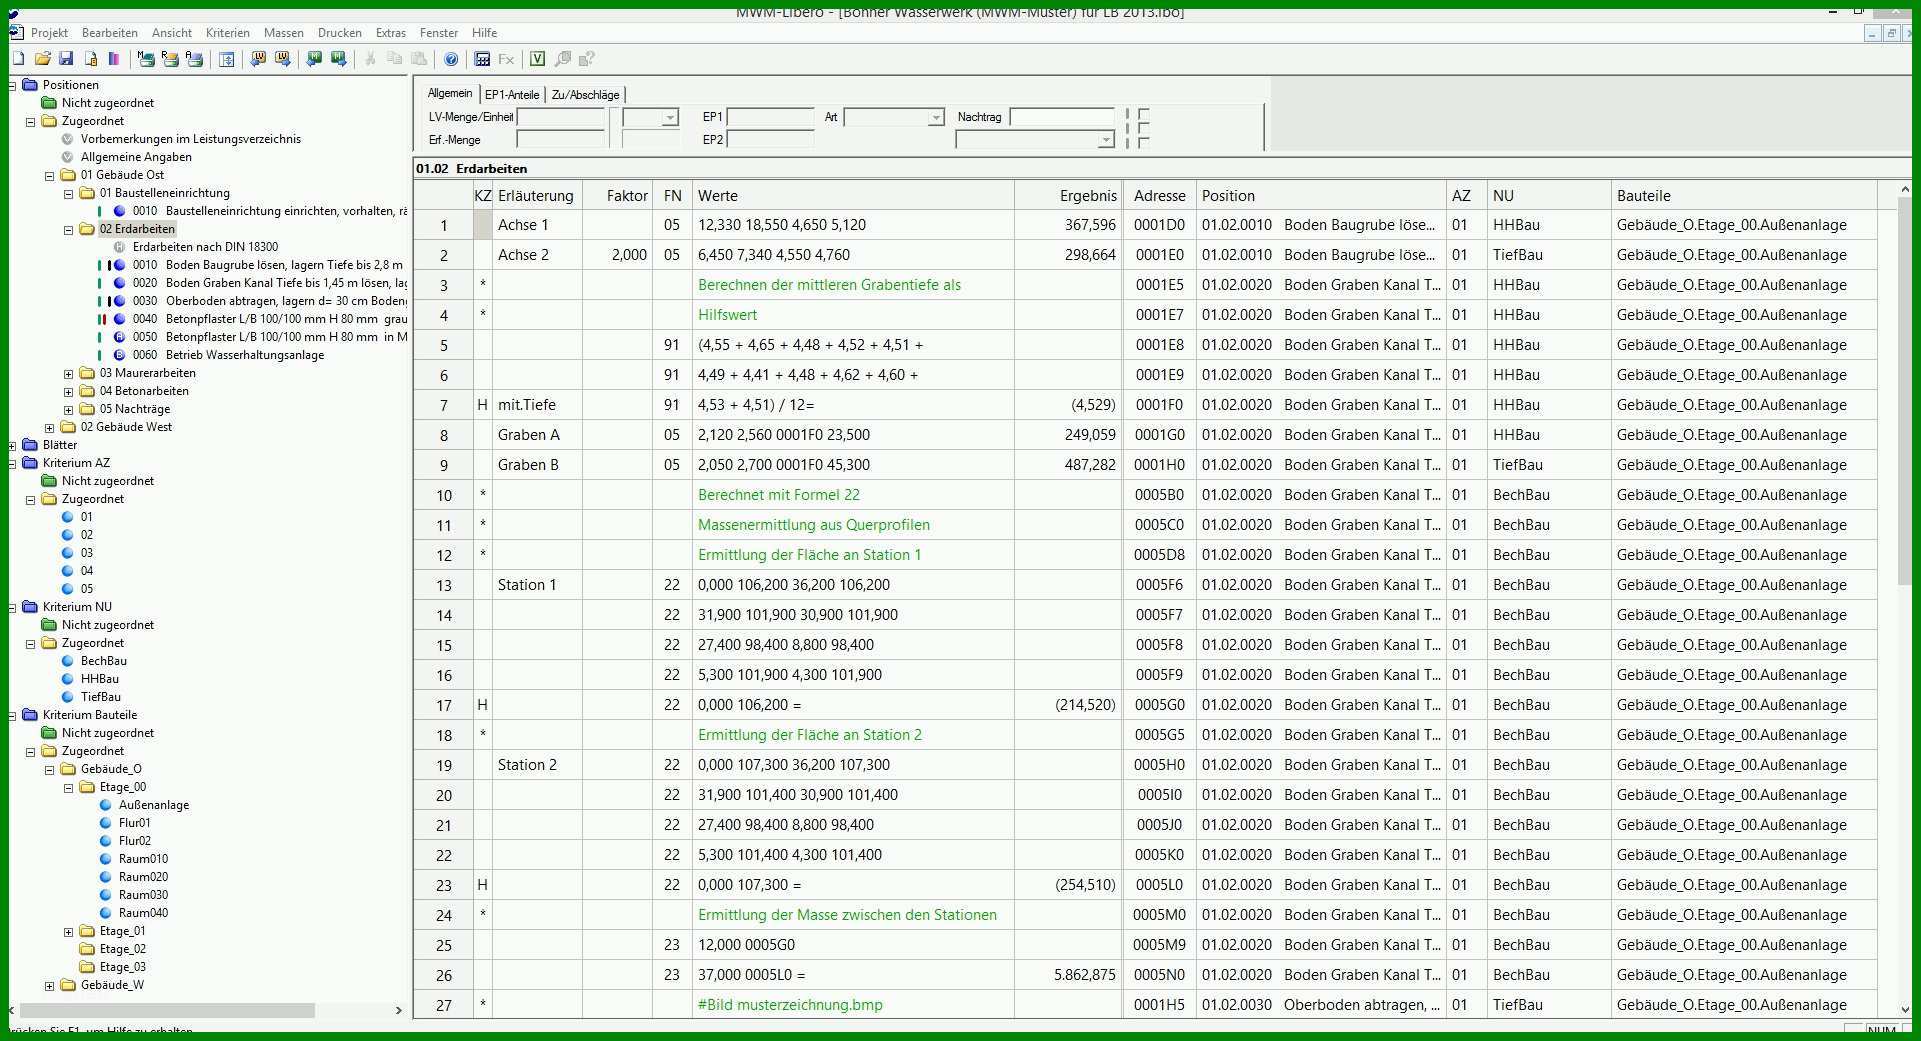
Task: Click the scissors cut icon
Action: [x=370, y=59]
